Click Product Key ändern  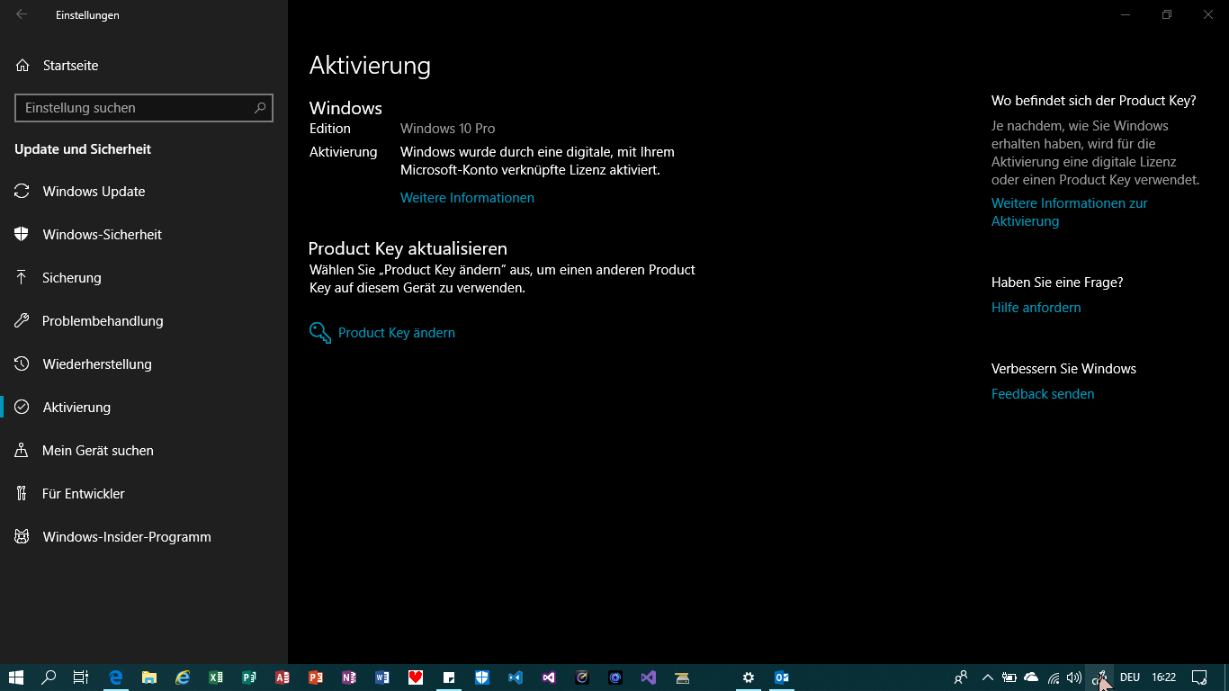[396, 333]
